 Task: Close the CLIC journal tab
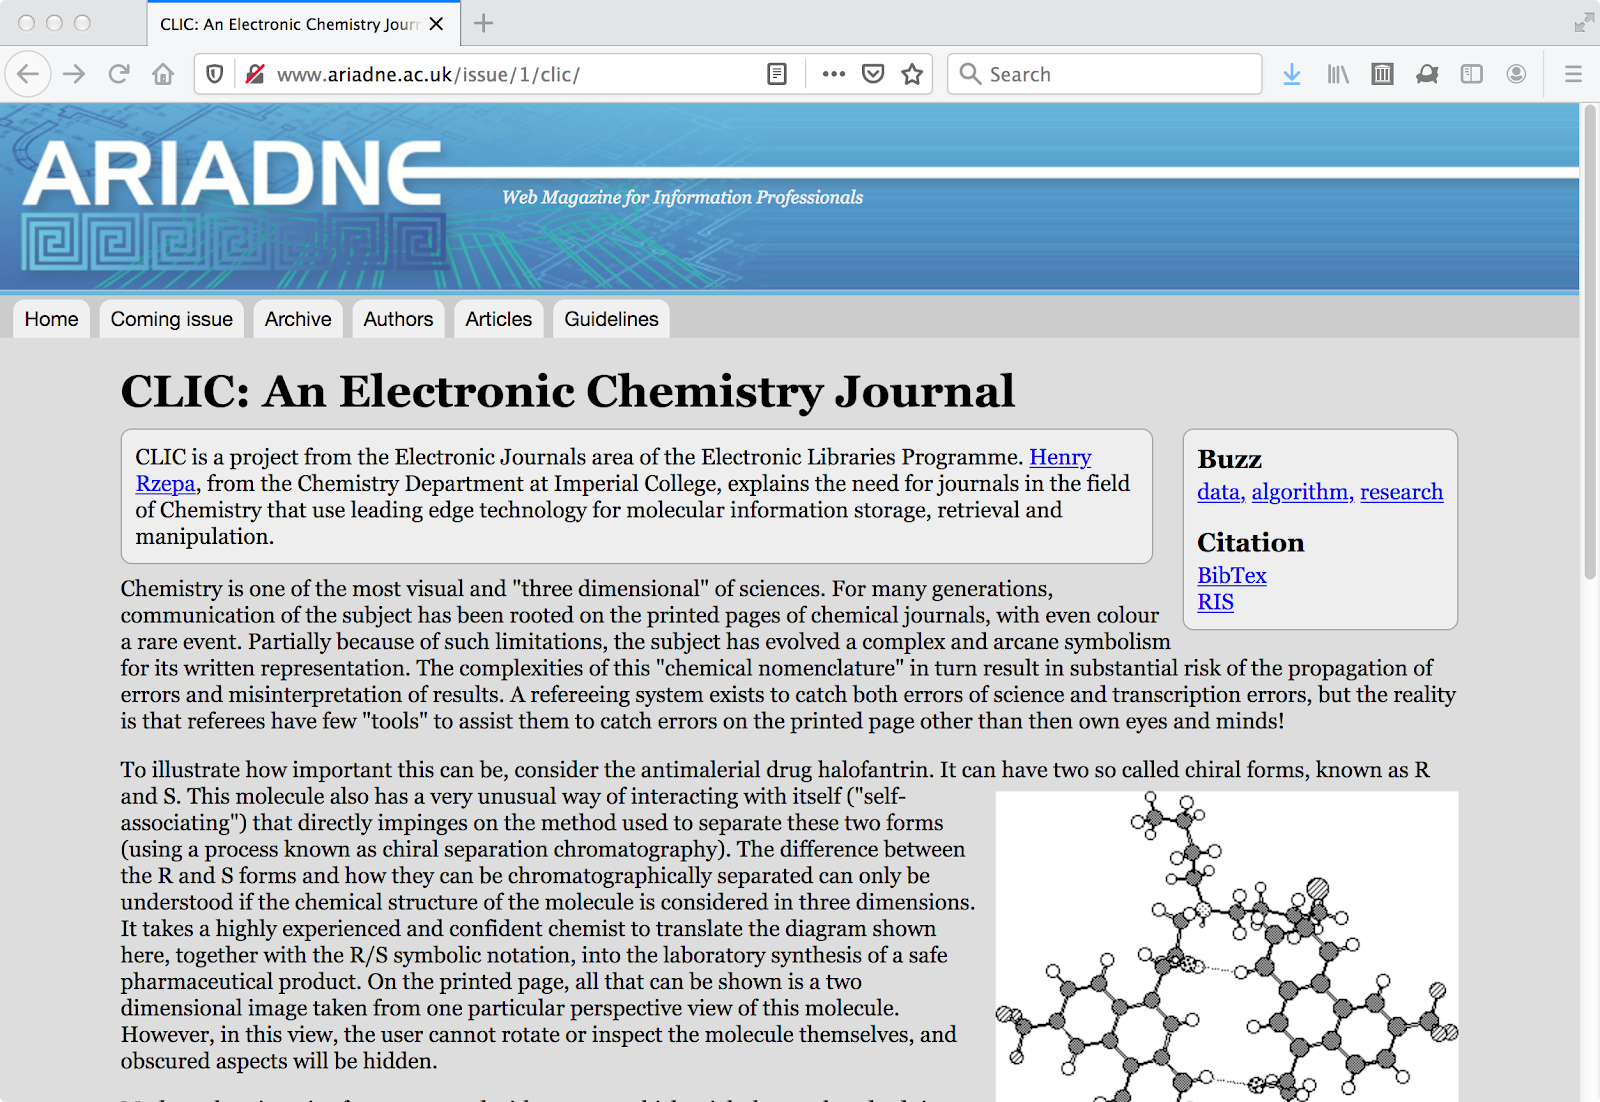[436, 24]
